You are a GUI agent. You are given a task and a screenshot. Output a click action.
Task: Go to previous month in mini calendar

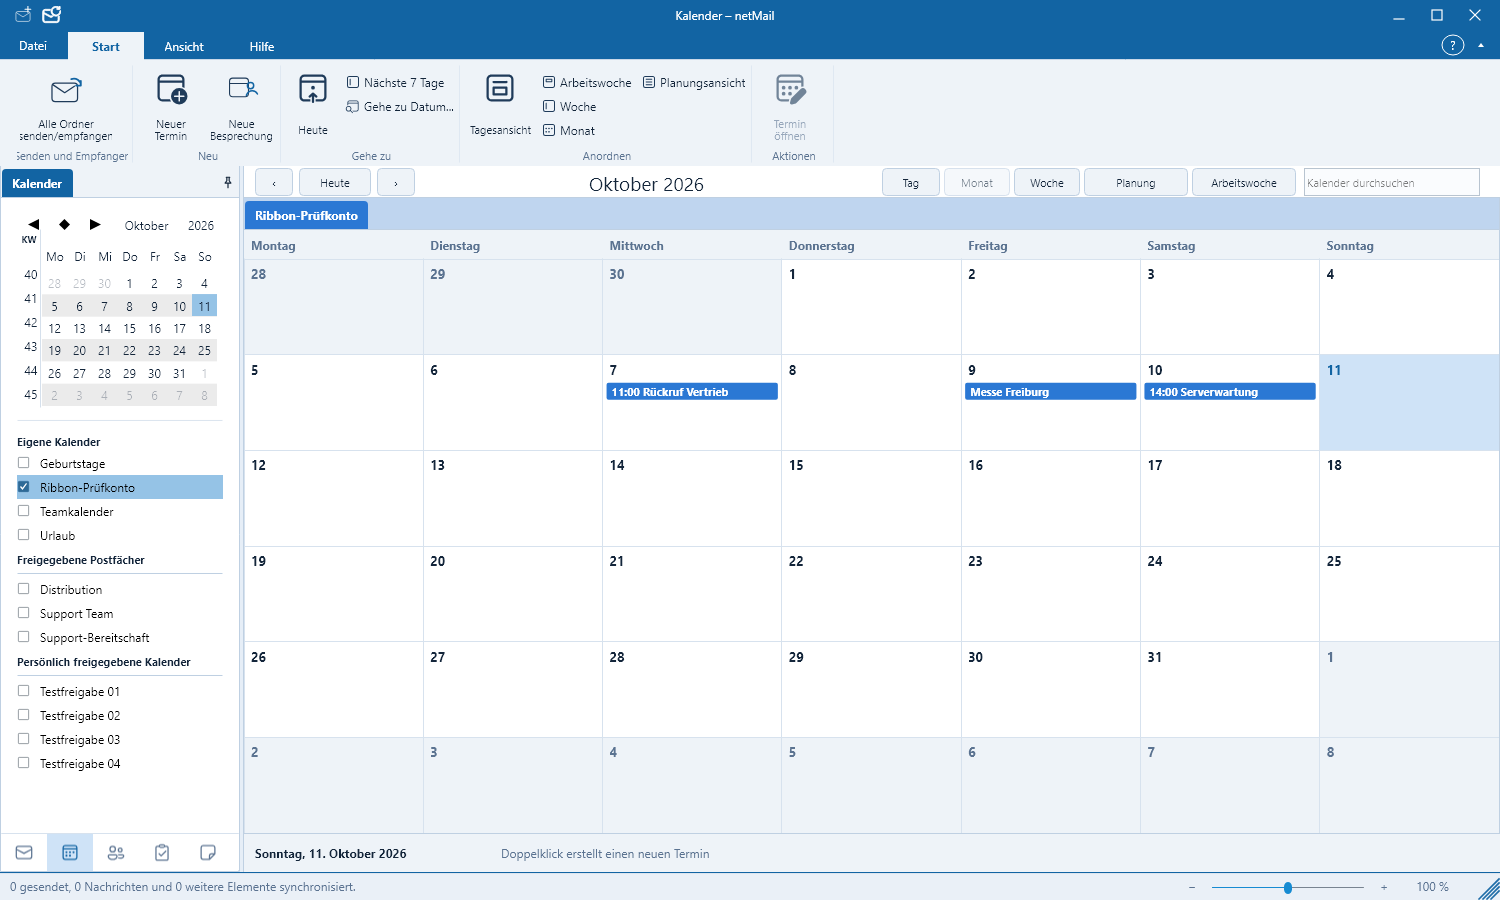[34, 225]
